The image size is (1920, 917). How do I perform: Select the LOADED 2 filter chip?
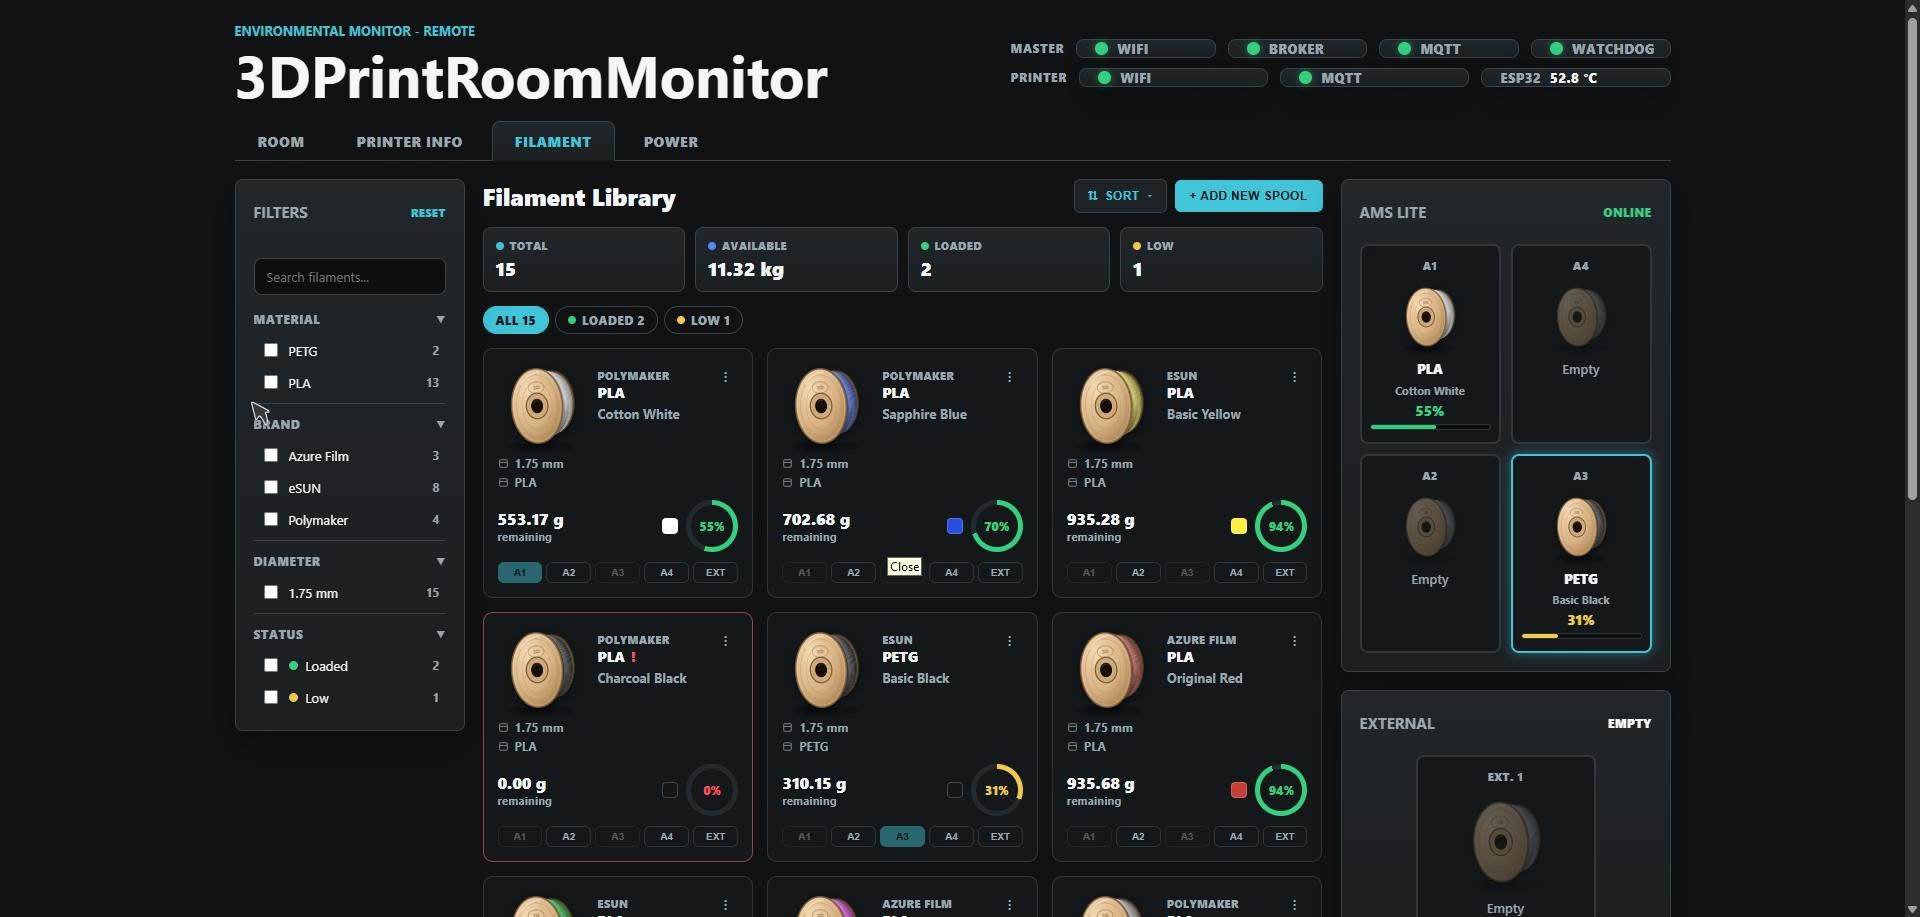click(x=606, y=320)
